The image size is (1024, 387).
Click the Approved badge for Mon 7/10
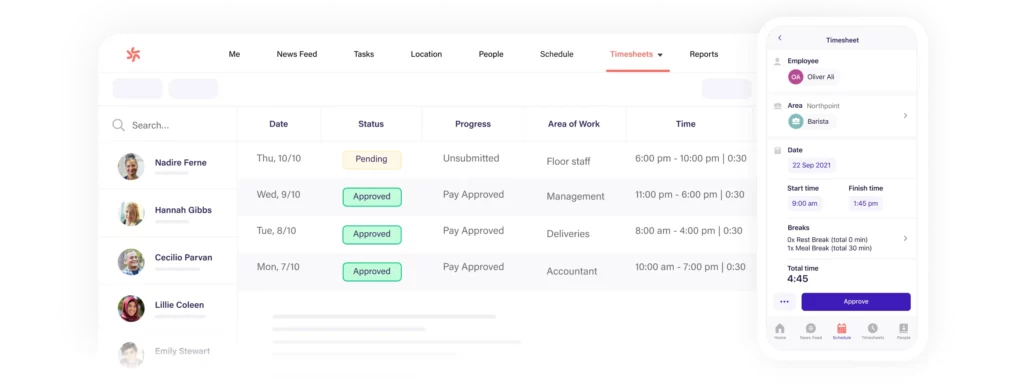tap(372, 271)
